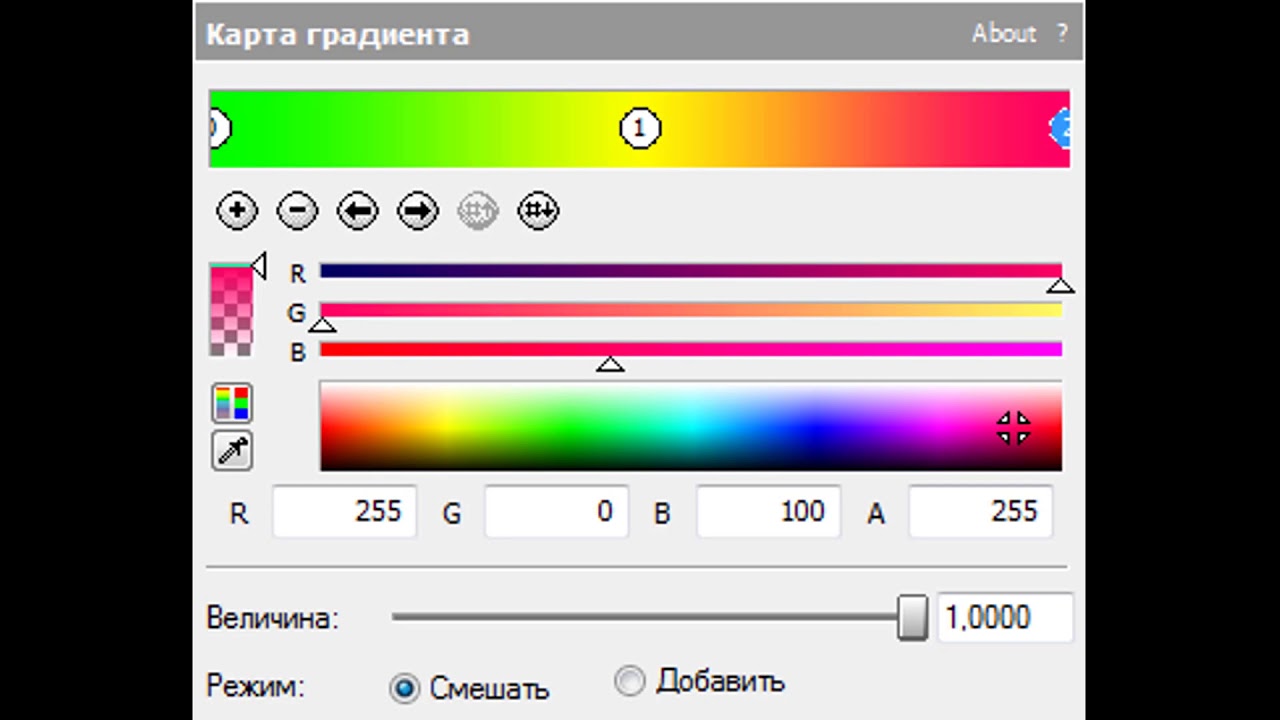Click the pink color preview swatch

pos(230,310)
